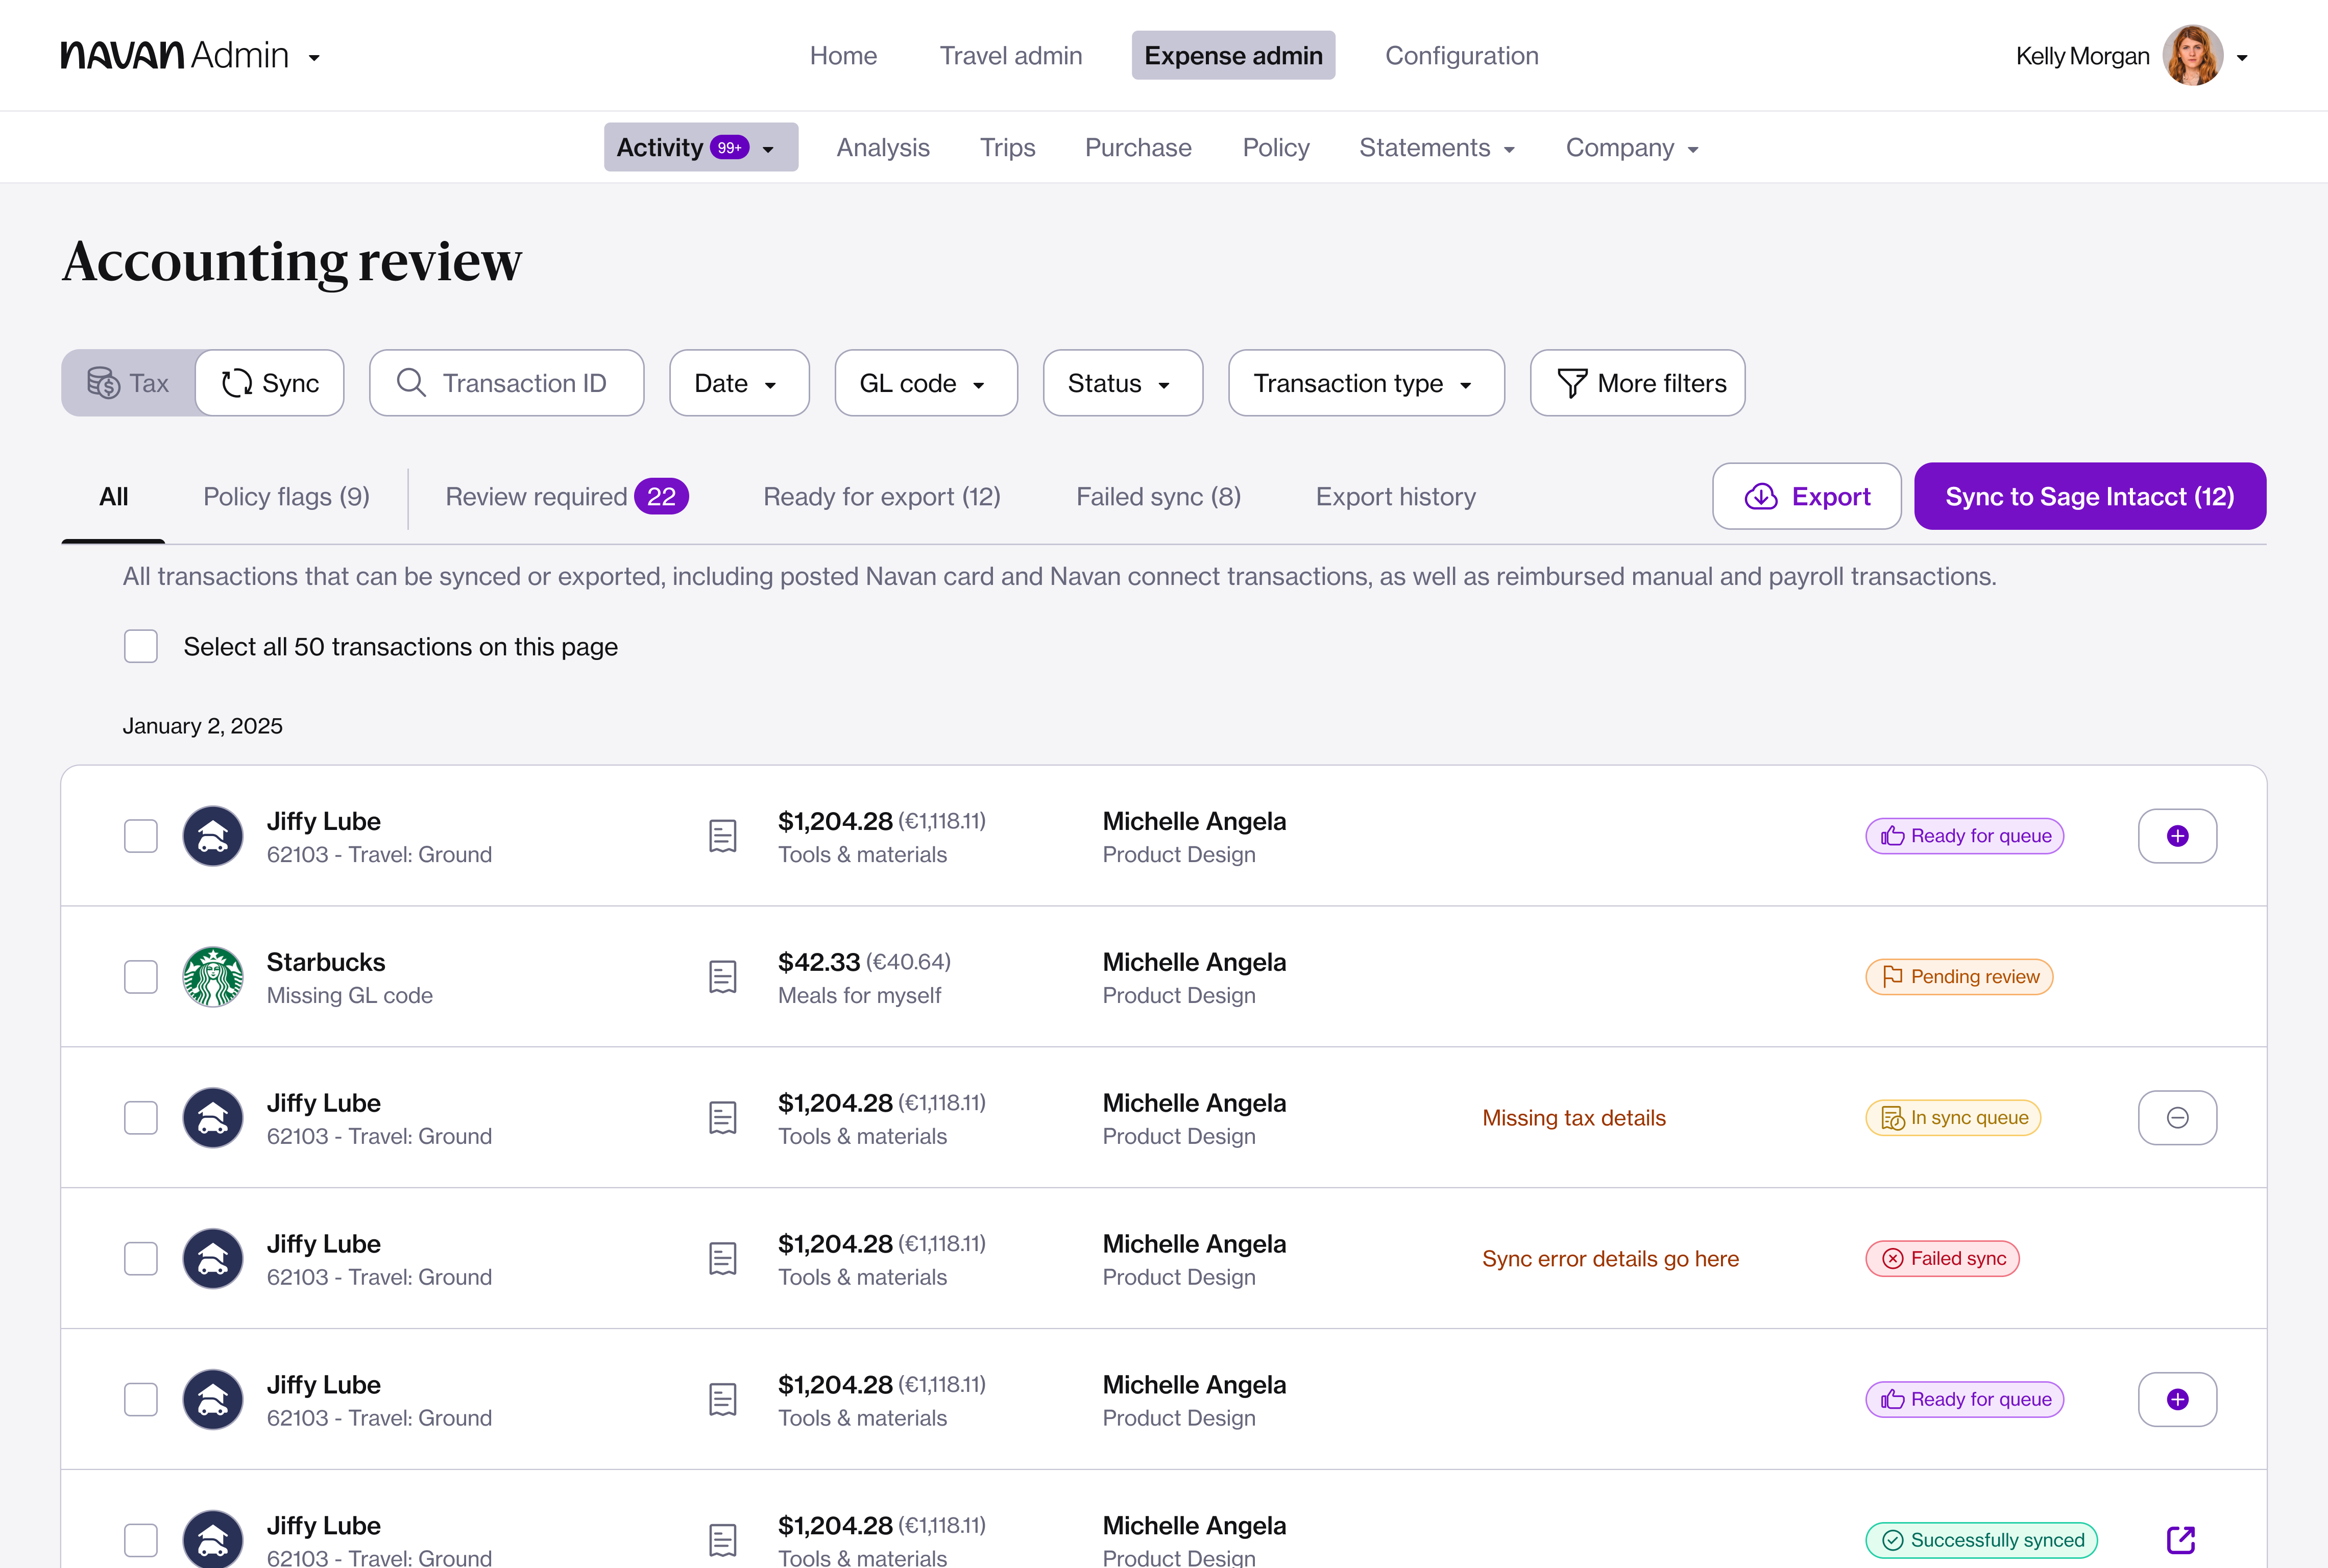Switch to the Failed sync (8) tab
The width and height of the screenshot is (2328, 1568).
point(1158,497)
